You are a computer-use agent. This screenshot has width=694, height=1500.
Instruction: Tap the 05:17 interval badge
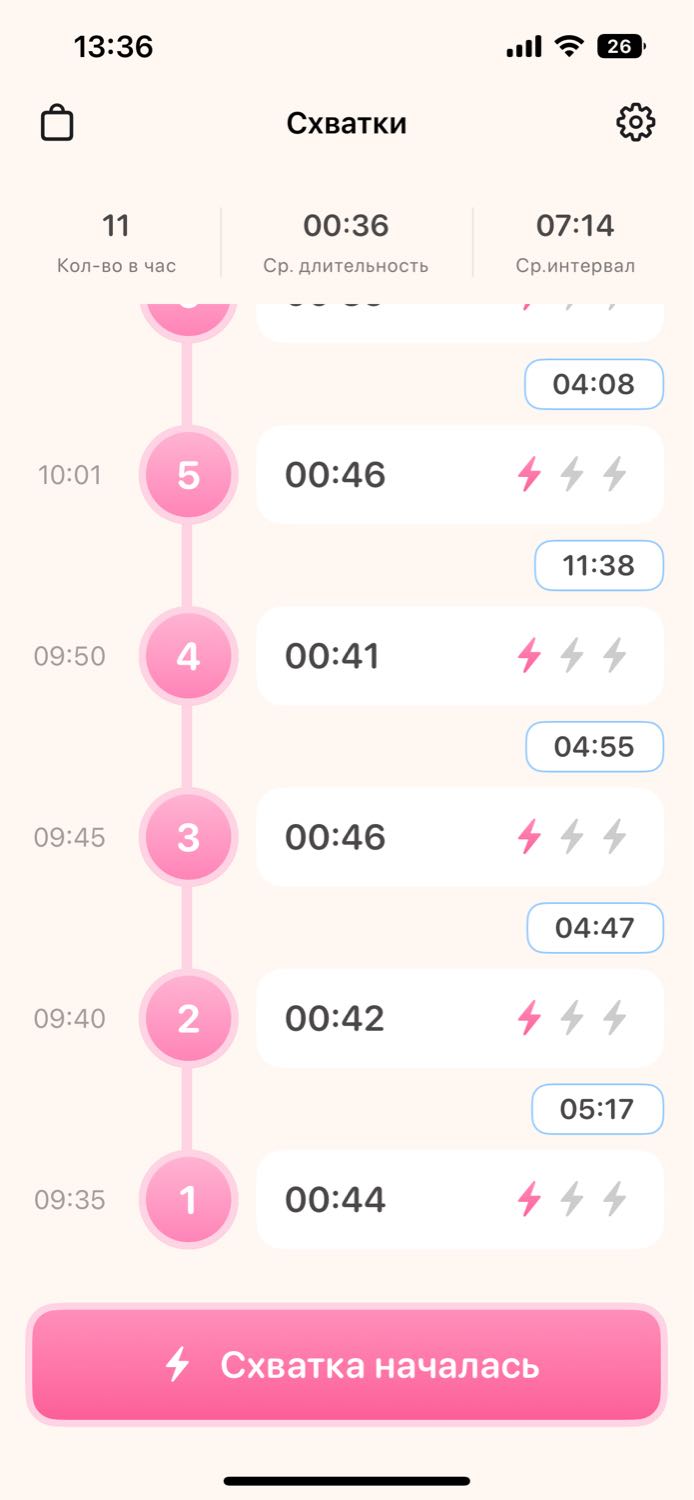click(x=597, y=1109)
